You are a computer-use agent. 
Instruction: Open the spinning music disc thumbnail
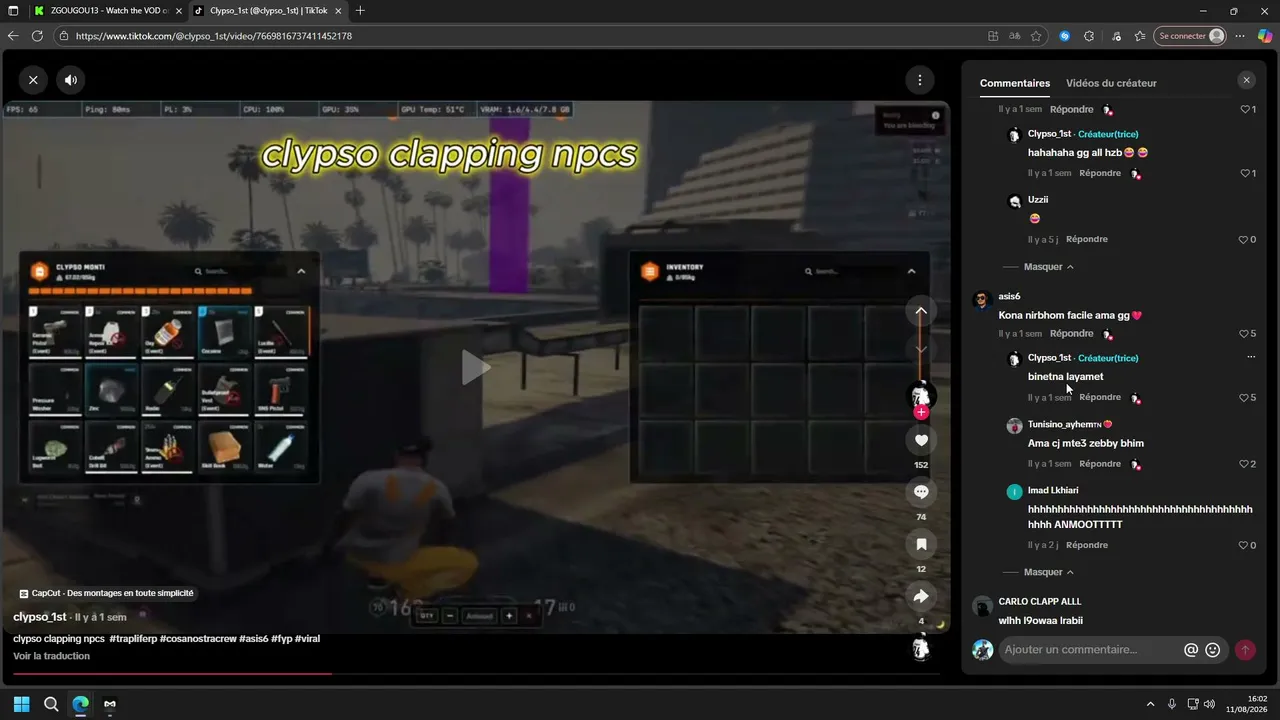point(921,648)
